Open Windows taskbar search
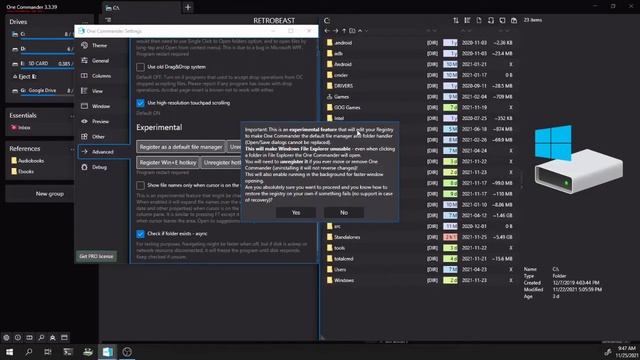The width and height of the screenshot is (640, 360). coord(29,352)
